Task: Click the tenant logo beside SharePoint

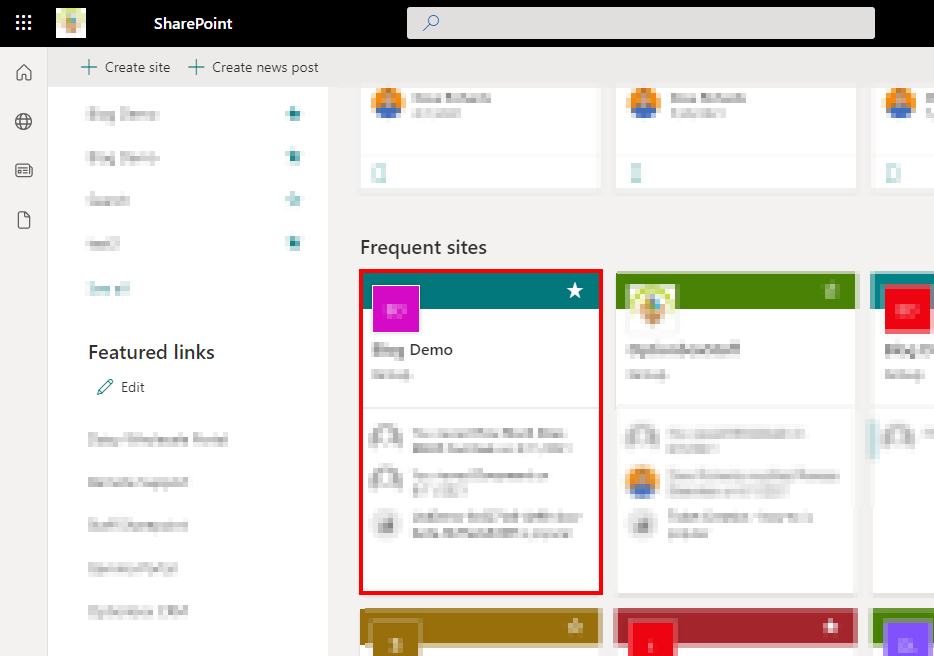Action: pos(71,23)
